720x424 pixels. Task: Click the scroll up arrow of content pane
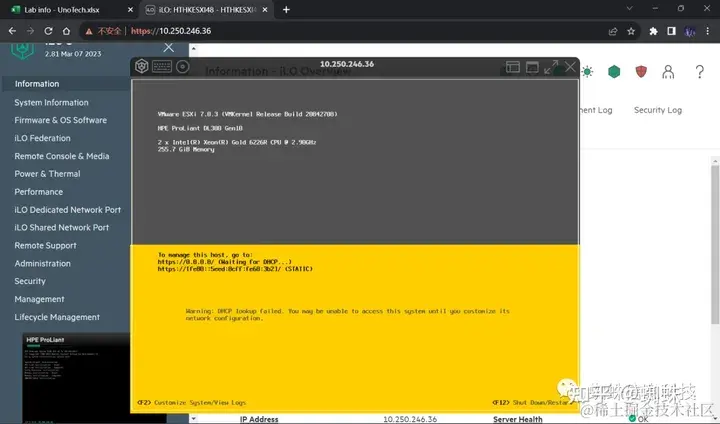coord(193,48)
